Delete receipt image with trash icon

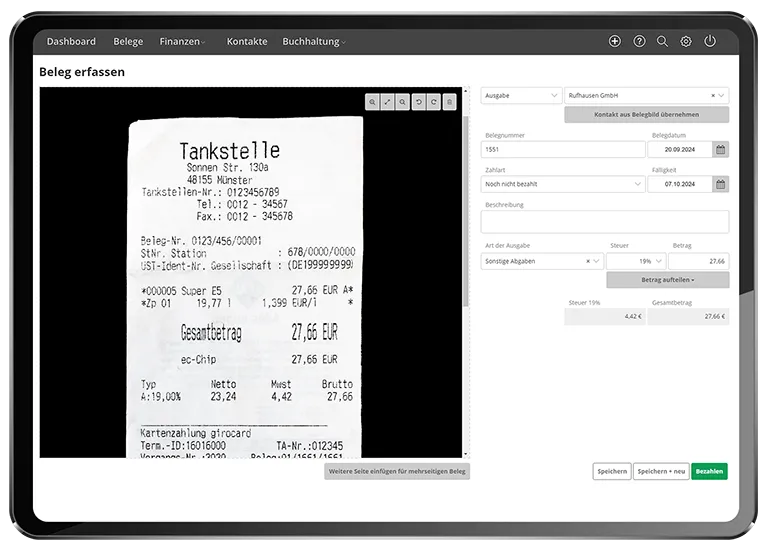[x=449, y=102]
